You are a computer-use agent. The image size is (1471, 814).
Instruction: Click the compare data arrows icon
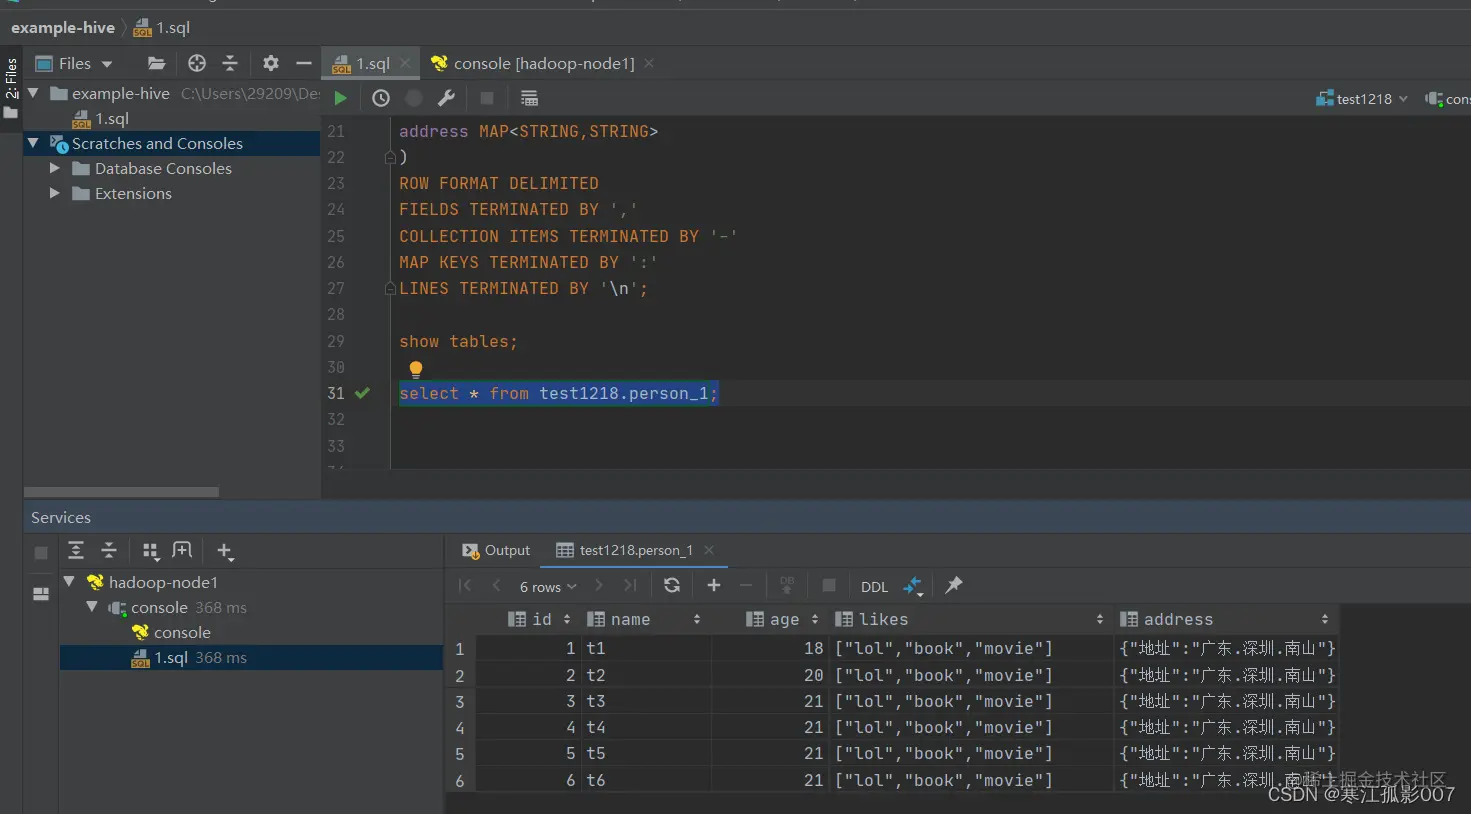(x=914, y=586)
